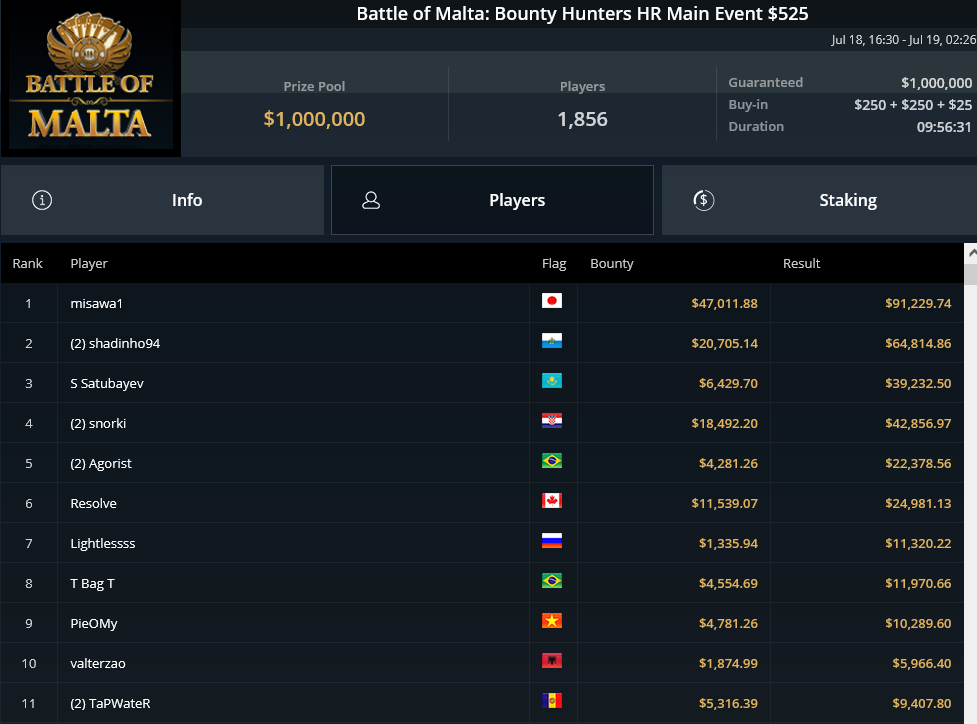The height and width of the screenshot is (724, 977).
Task: Click the Vietnam flag next to PieOMy
Action: point(551,621)
